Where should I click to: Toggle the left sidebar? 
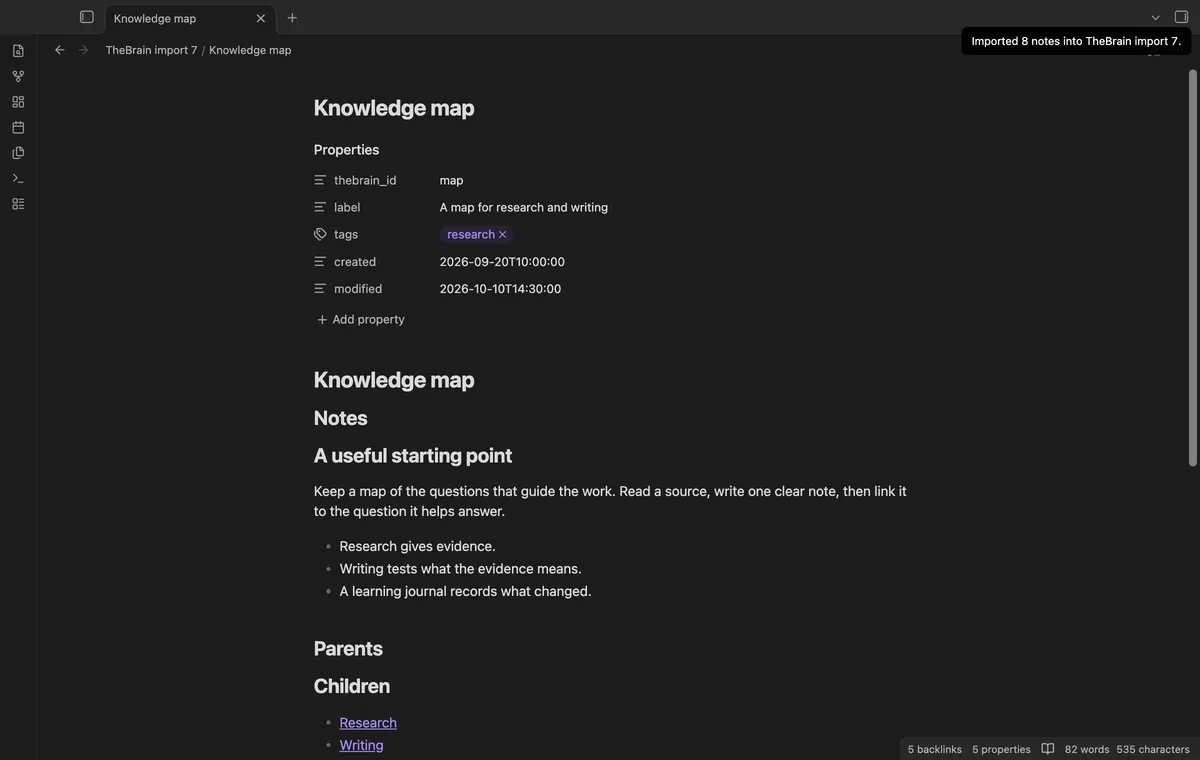(87, 17)
